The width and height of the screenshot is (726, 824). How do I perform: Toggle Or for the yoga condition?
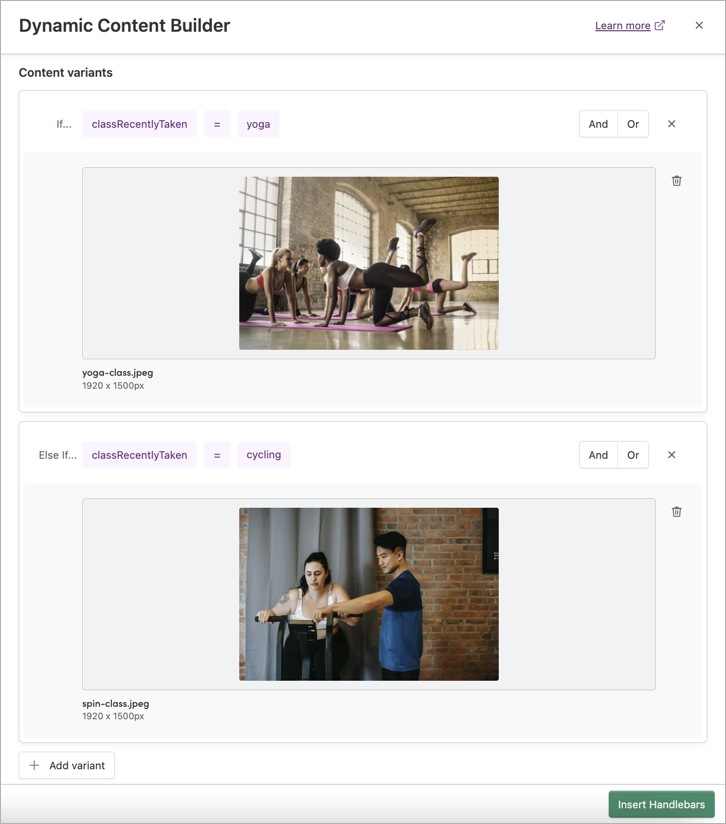tap(633, 124)
